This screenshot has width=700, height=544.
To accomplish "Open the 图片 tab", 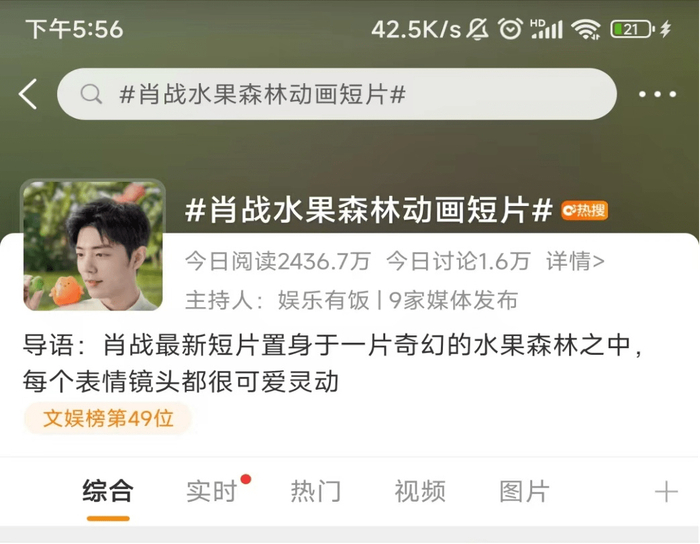I will pyautogui.click(x=524, y=491).
